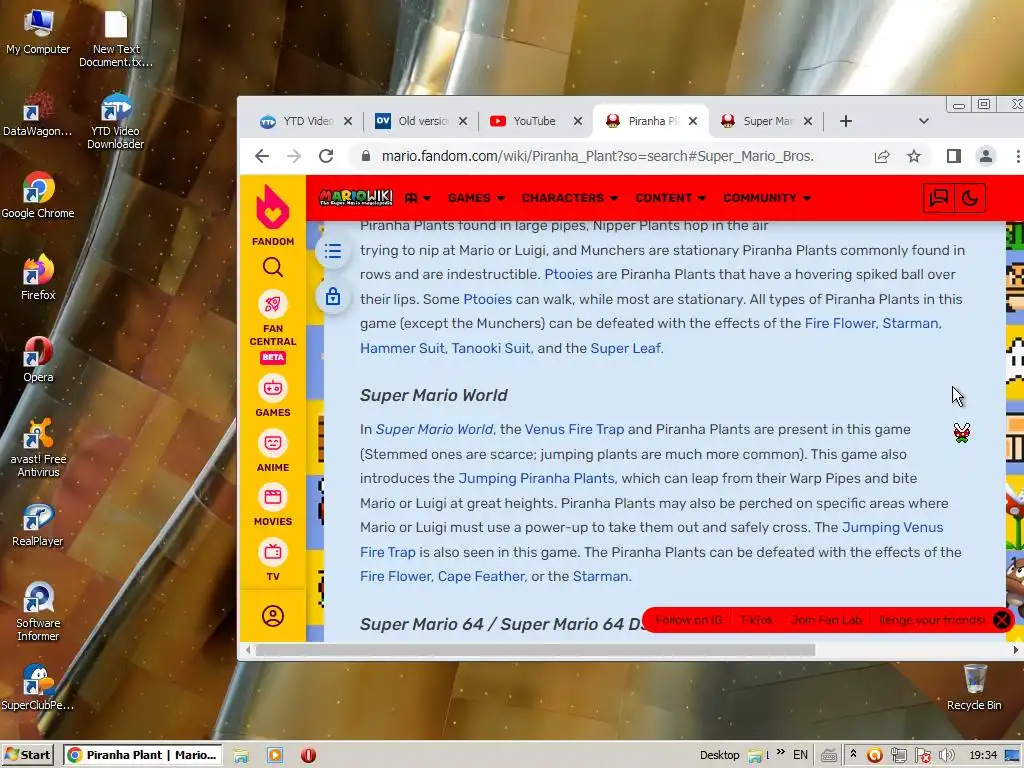Open the Fandom sidebar search magnifier

pos(273,267)
